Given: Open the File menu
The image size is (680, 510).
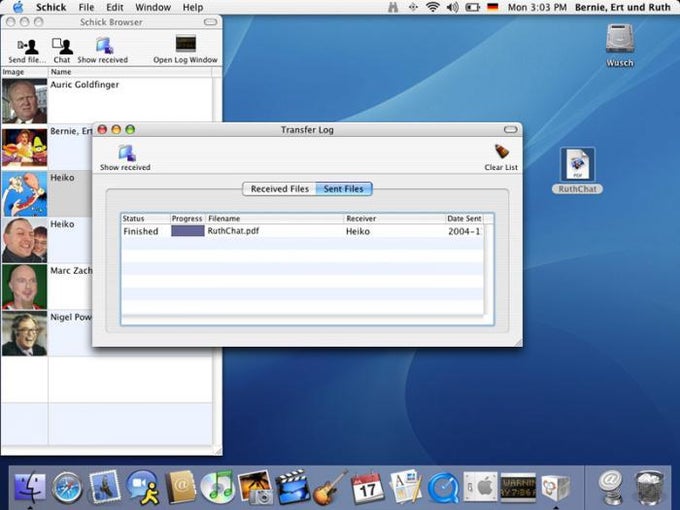Looking at the screenshot, I should click(86, 7).
